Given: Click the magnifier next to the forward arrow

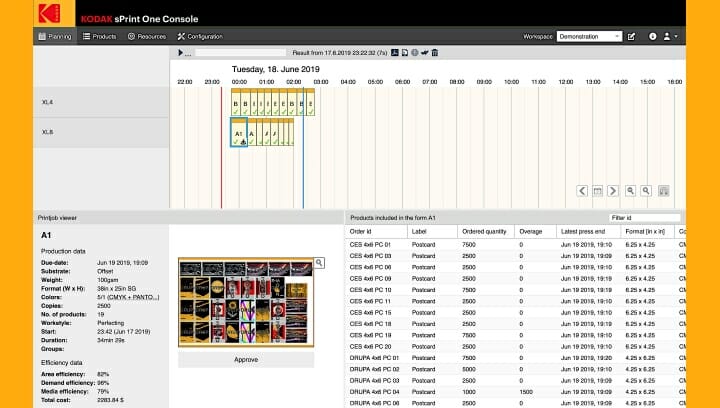Looking at the screenshot, I should click(x=630, y=191).
